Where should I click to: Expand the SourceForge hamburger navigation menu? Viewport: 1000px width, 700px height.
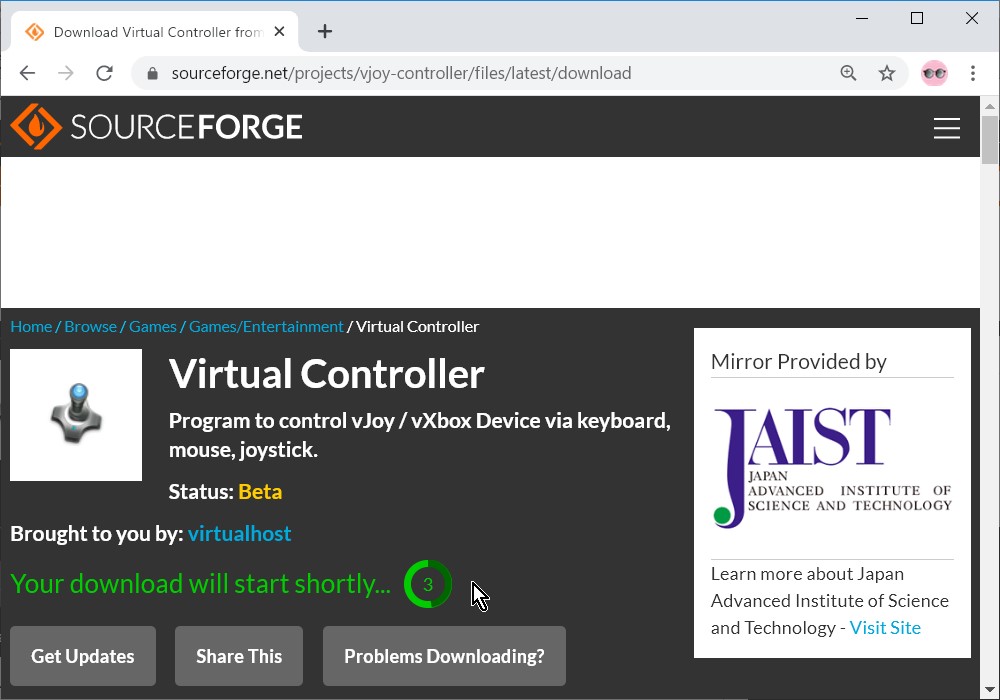[x=947, y=128]
